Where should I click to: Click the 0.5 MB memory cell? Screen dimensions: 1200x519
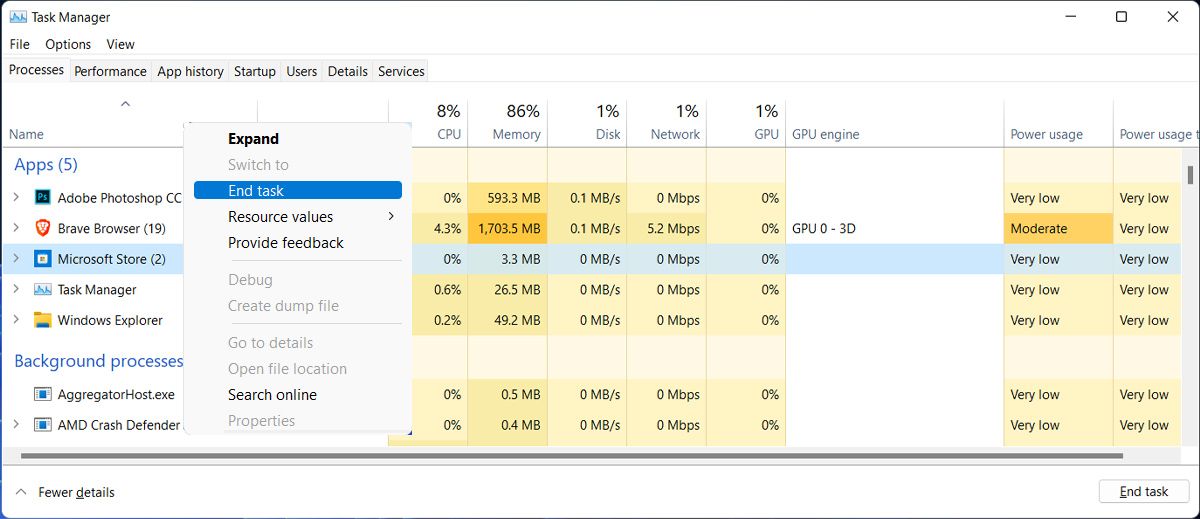point(507,394)
